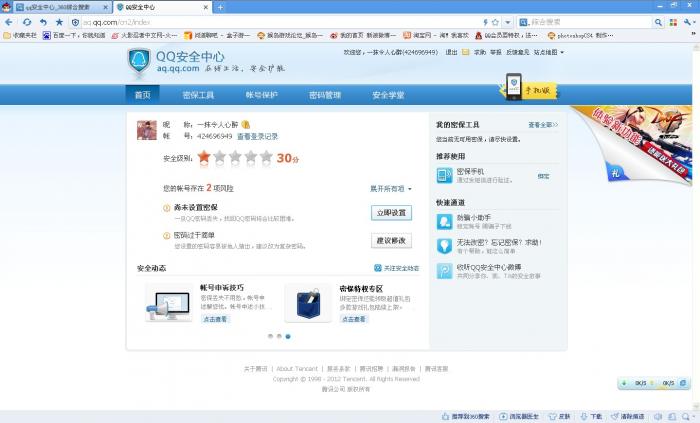This screenshot has height=423, width=700.
Task: Open 防骗小助手 icon
Action: [445, 221]
